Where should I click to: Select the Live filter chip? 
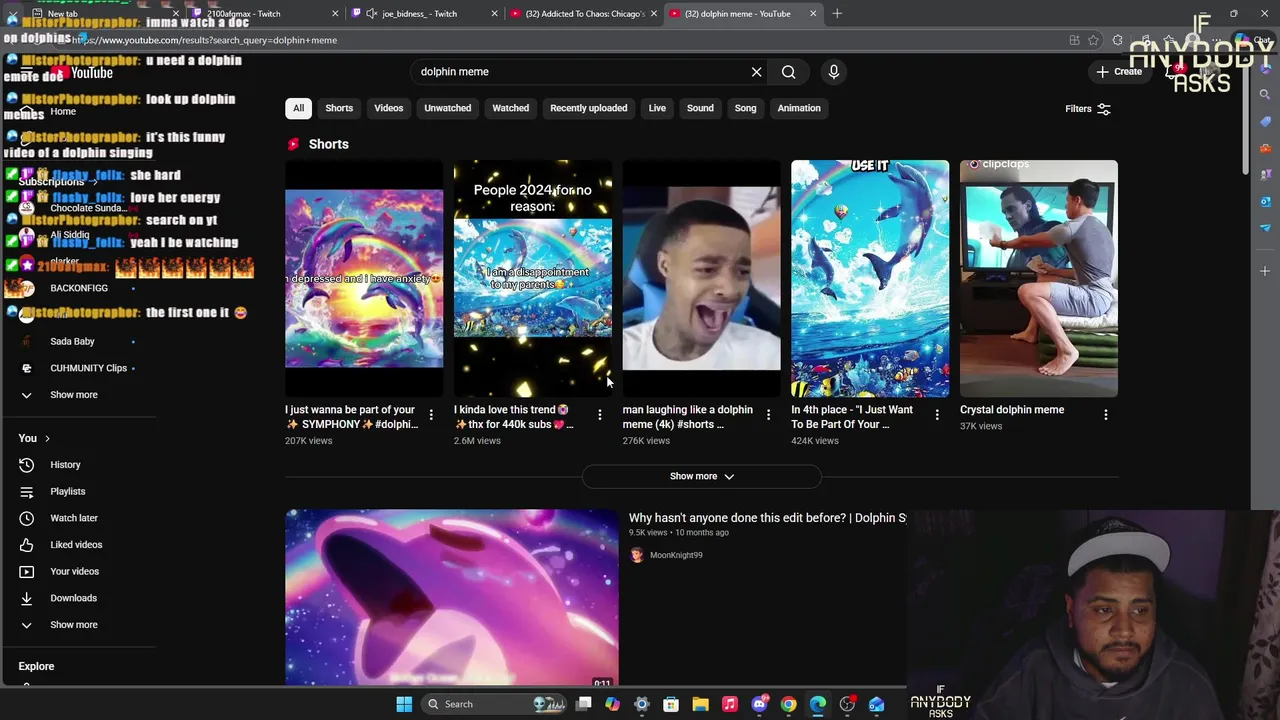657,108
